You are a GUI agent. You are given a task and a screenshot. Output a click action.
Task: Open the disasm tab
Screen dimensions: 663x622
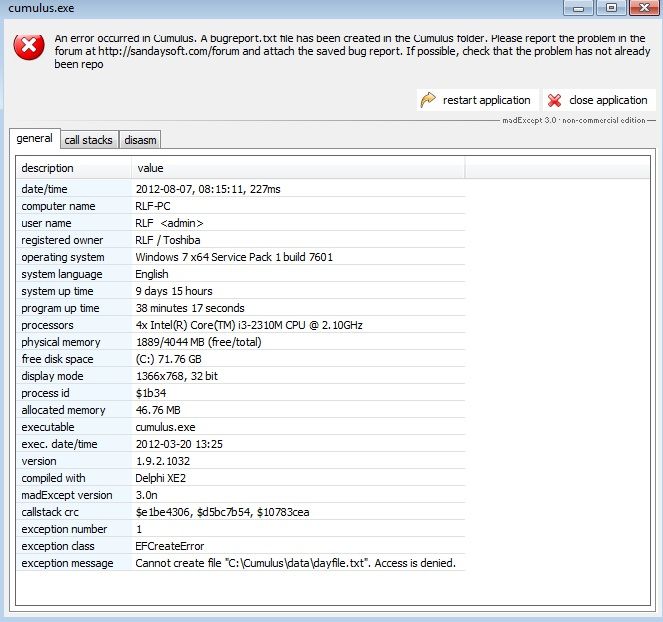(140, 140)
